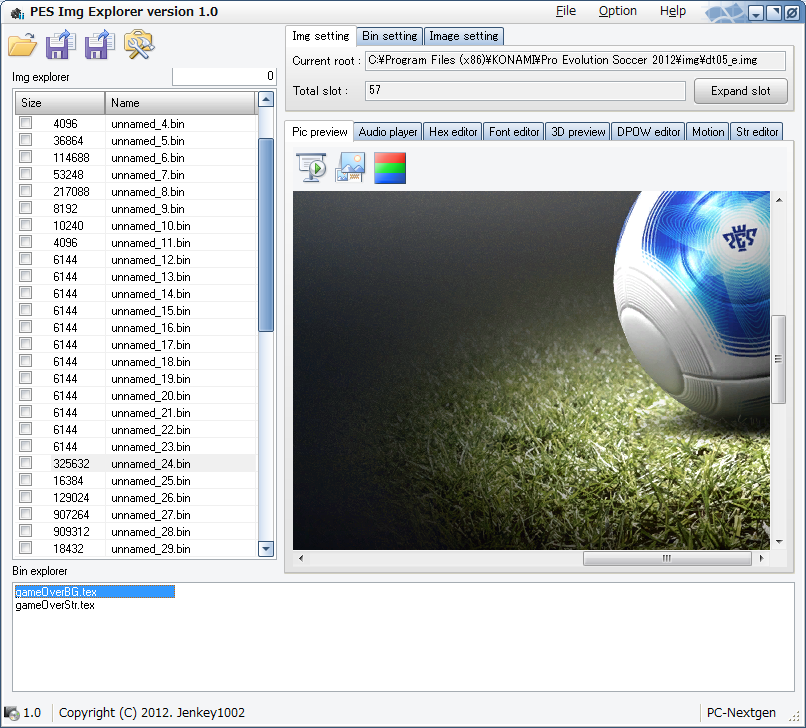Click the Img list scroll-down arrow

[x=266, y=548]
